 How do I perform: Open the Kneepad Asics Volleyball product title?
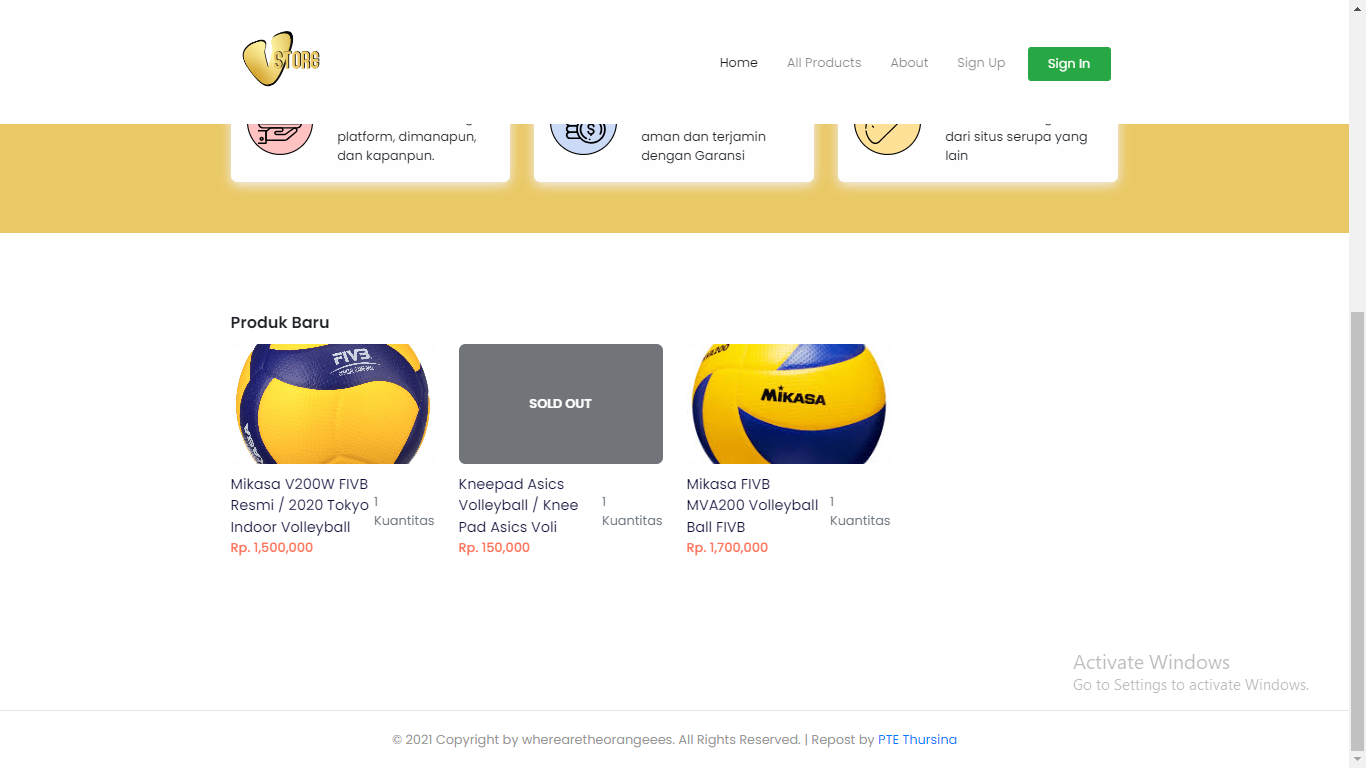519,506
